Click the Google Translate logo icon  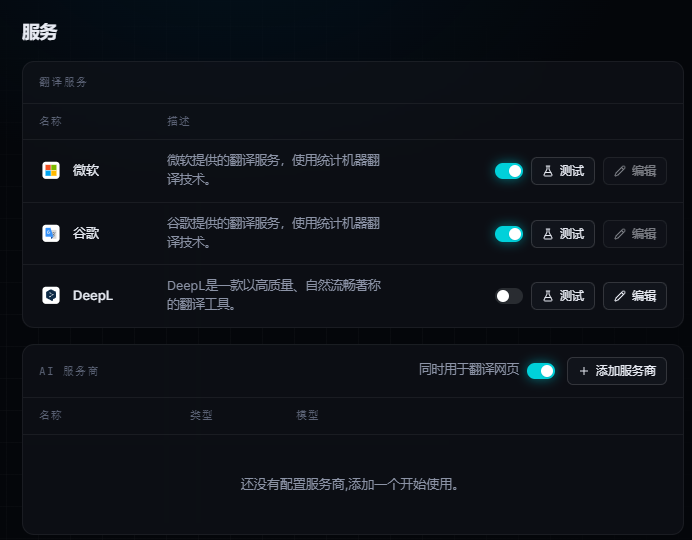tap(51, 233)
